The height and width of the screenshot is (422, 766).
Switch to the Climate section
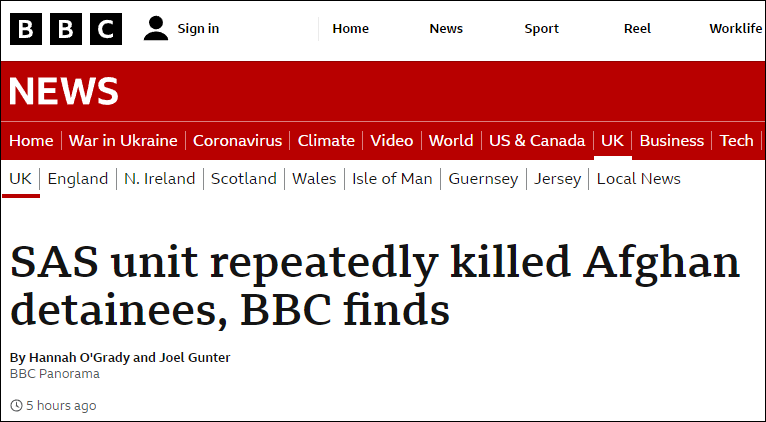[x=326, y=140]
